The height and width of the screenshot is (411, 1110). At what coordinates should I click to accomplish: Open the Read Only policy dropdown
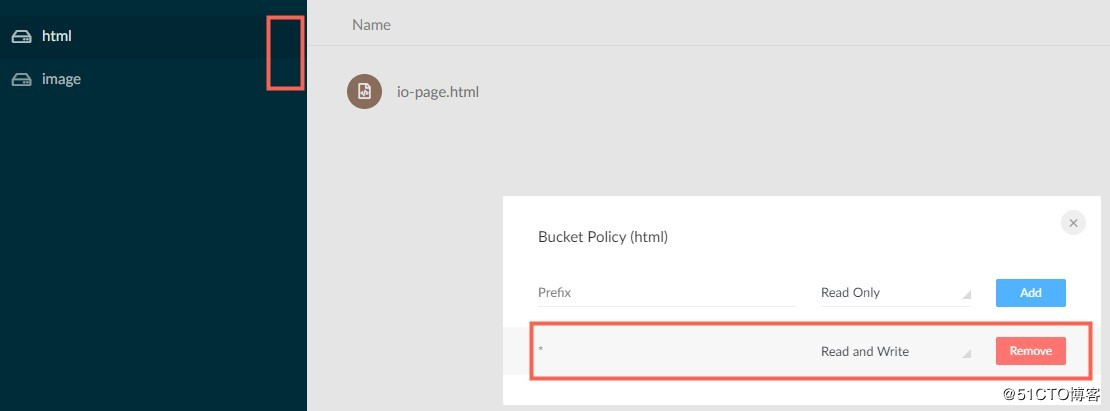[x=895, y=293]
